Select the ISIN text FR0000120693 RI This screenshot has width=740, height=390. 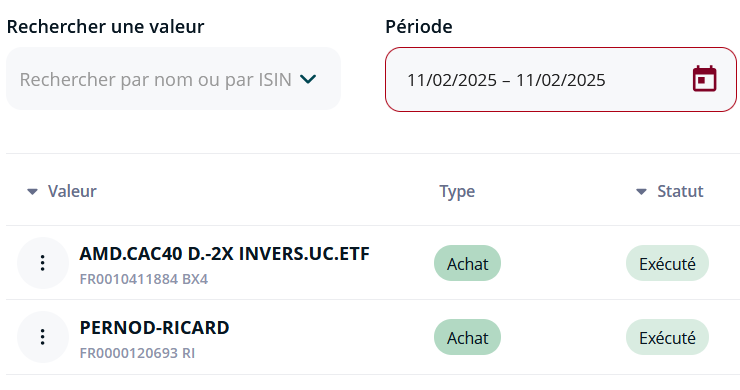click(137, 353)
